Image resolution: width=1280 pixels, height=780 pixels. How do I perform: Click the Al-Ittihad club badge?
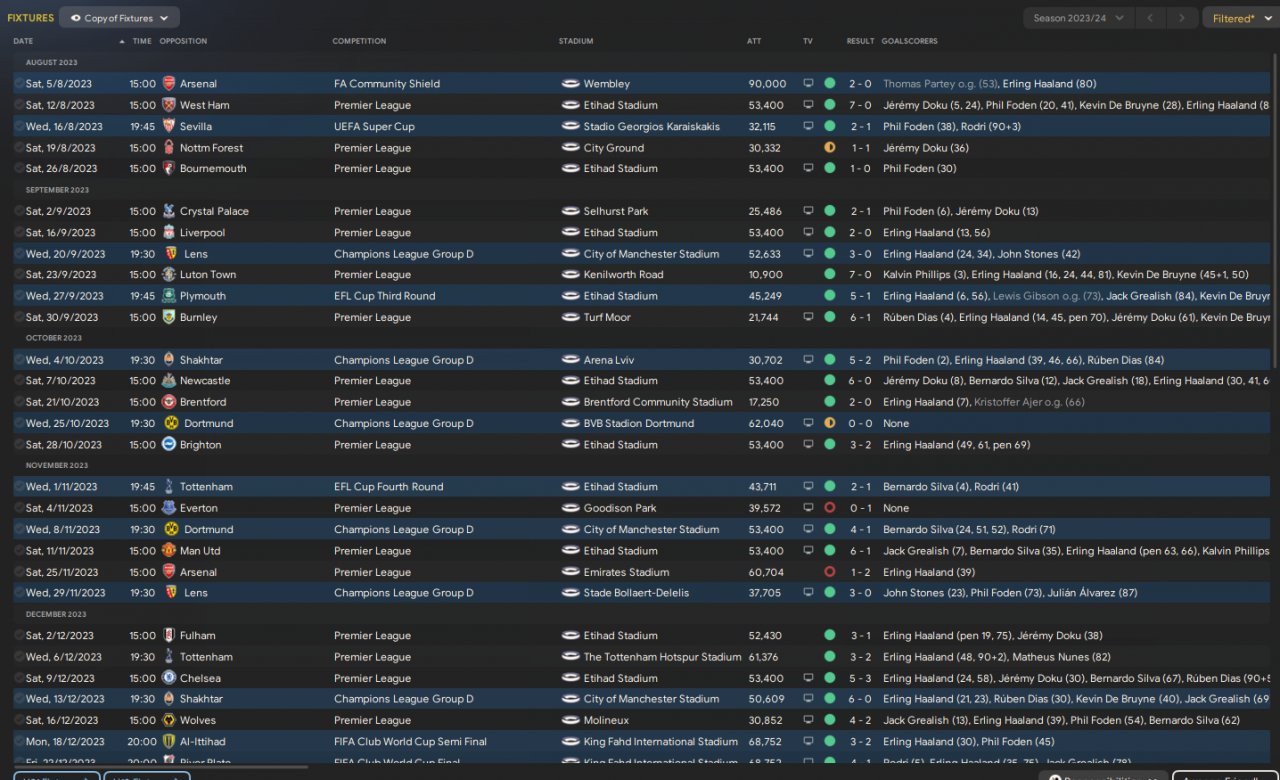(x=168, y=742)
